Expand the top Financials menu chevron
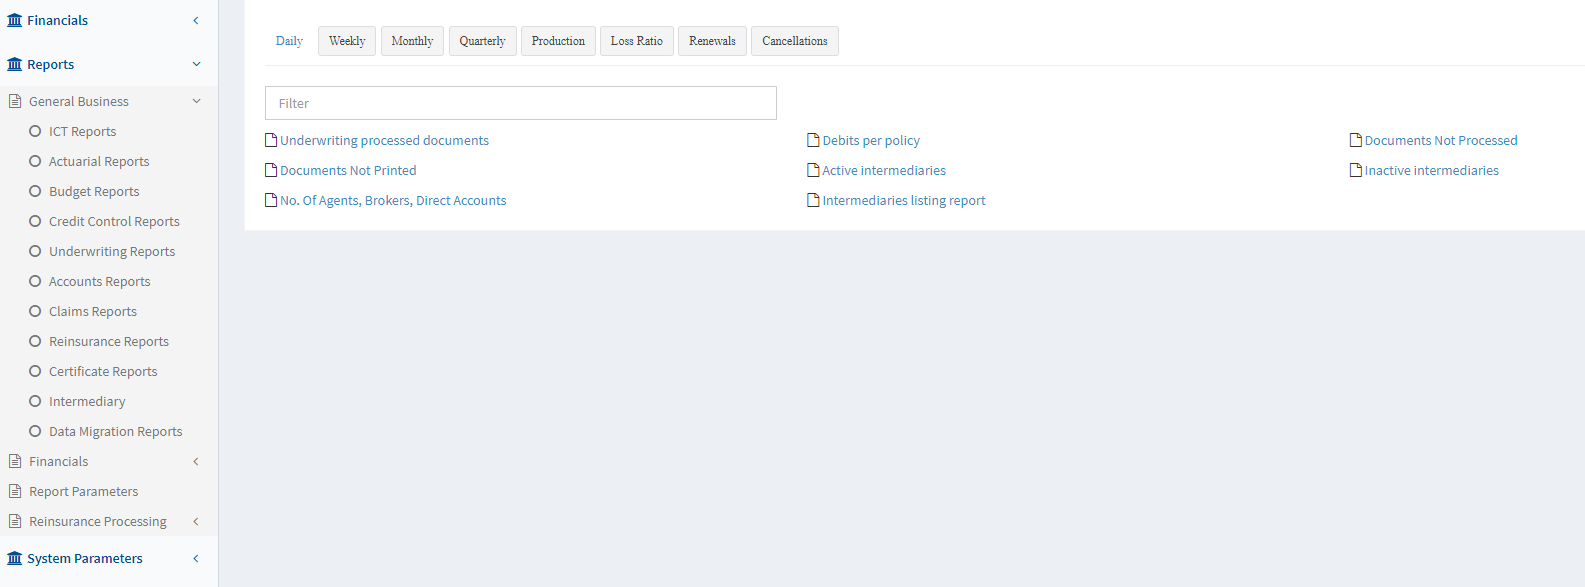1585x587 pixels. coord(196,20)
